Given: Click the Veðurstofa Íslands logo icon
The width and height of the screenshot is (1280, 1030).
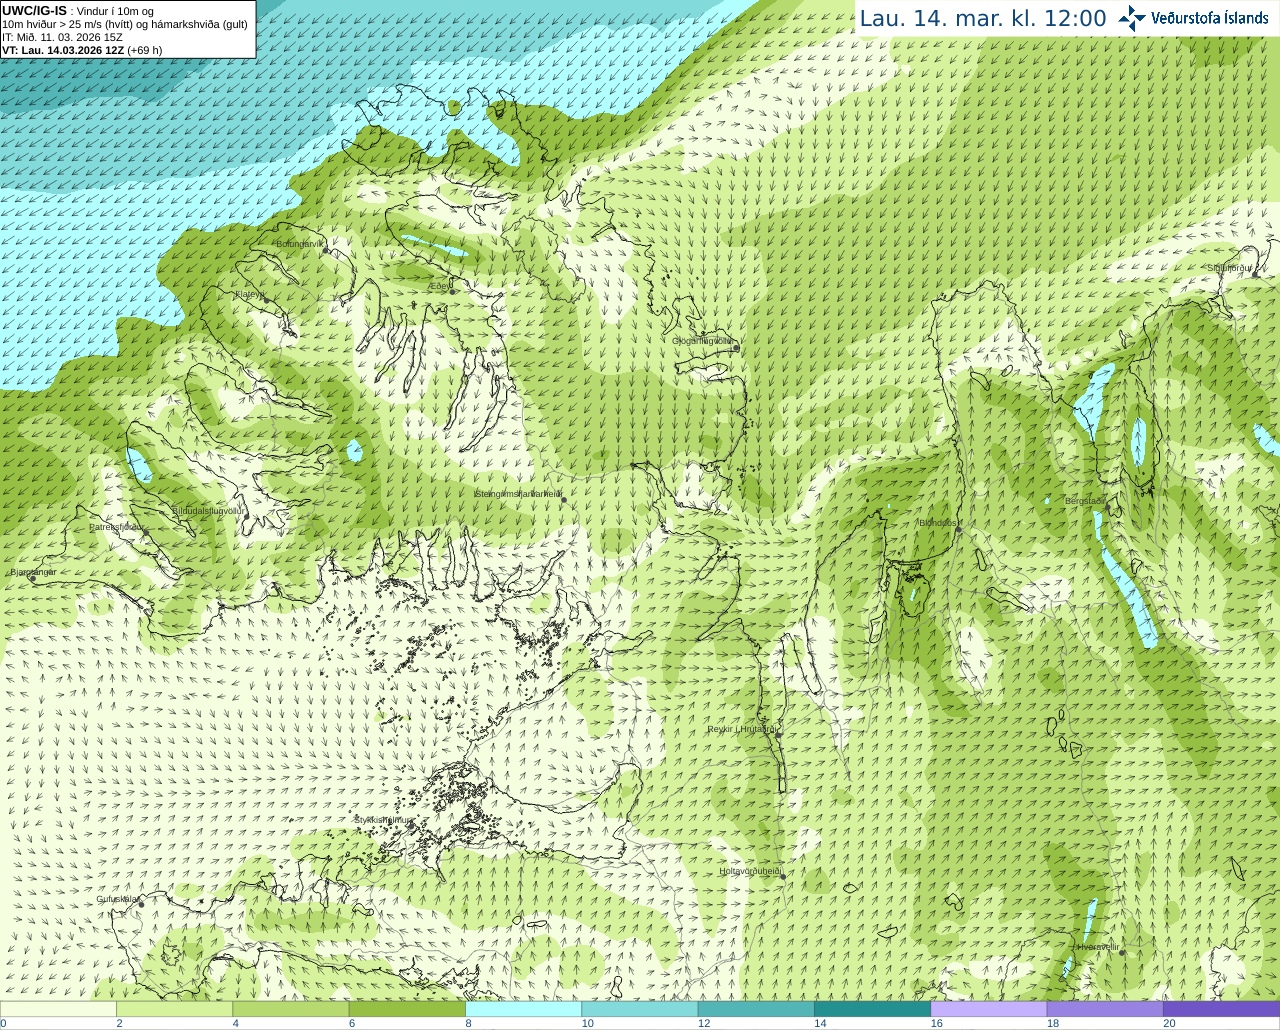Looking at the screenshot, I should pos(1132,18).
